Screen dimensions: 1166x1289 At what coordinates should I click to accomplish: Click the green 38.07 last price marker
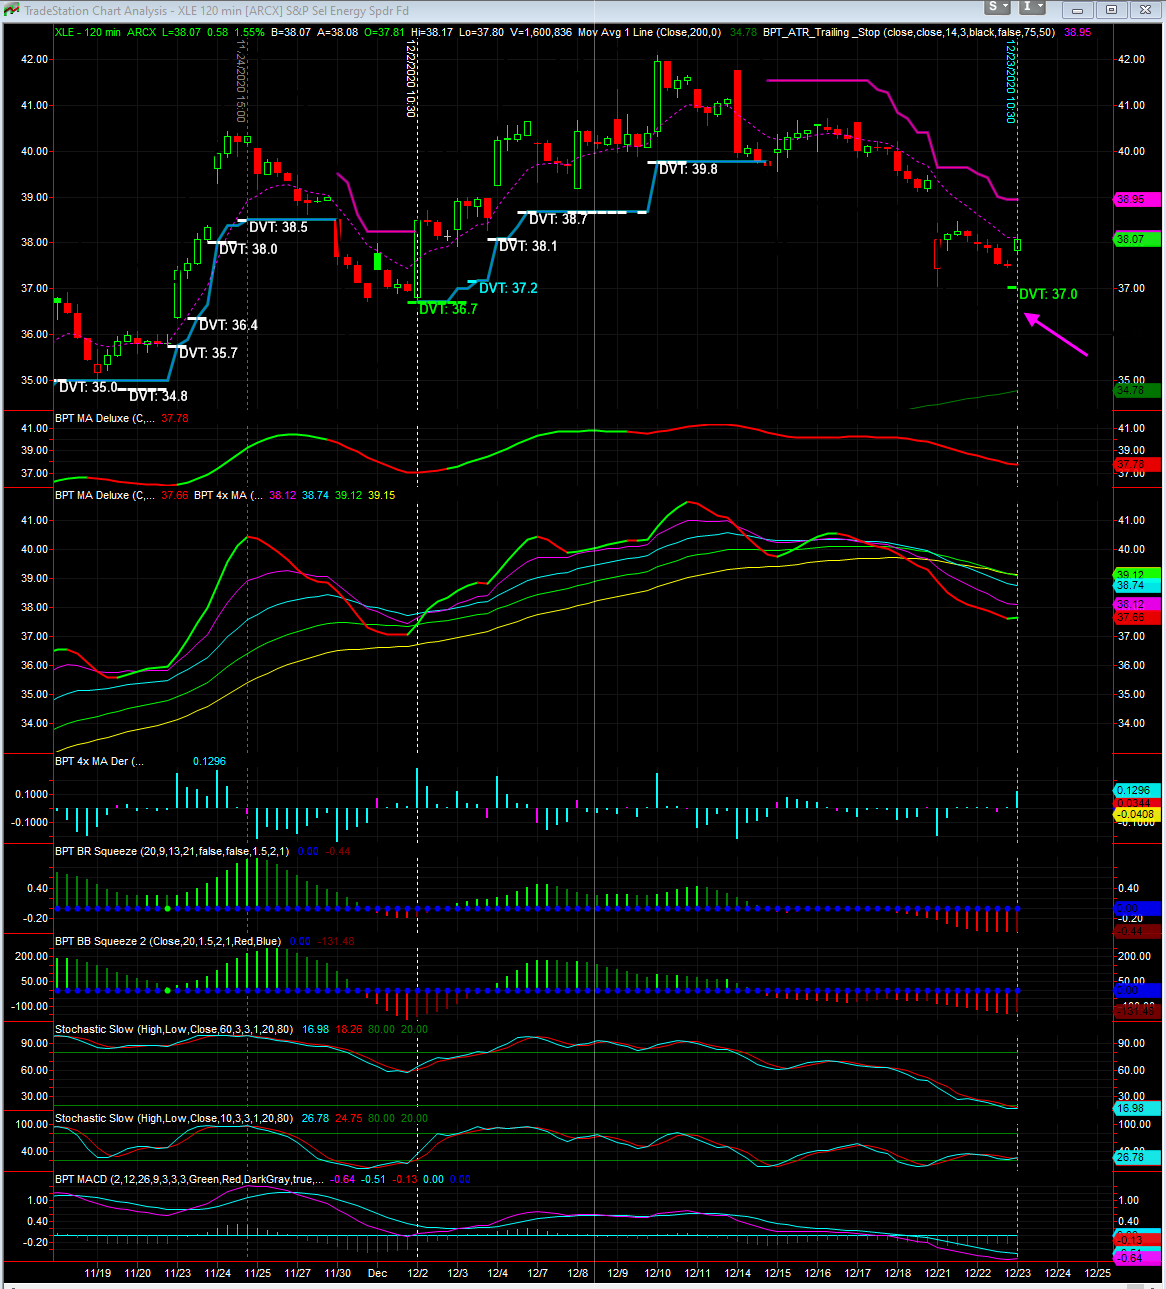pos(1137,239)
